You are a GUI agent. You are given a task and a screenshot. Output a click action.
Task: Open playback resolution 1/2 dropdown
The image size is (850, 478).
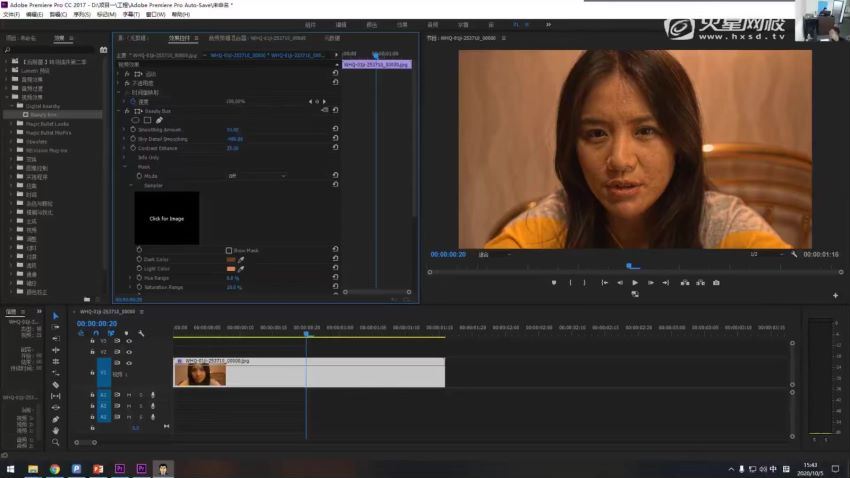tap(767, 254)
